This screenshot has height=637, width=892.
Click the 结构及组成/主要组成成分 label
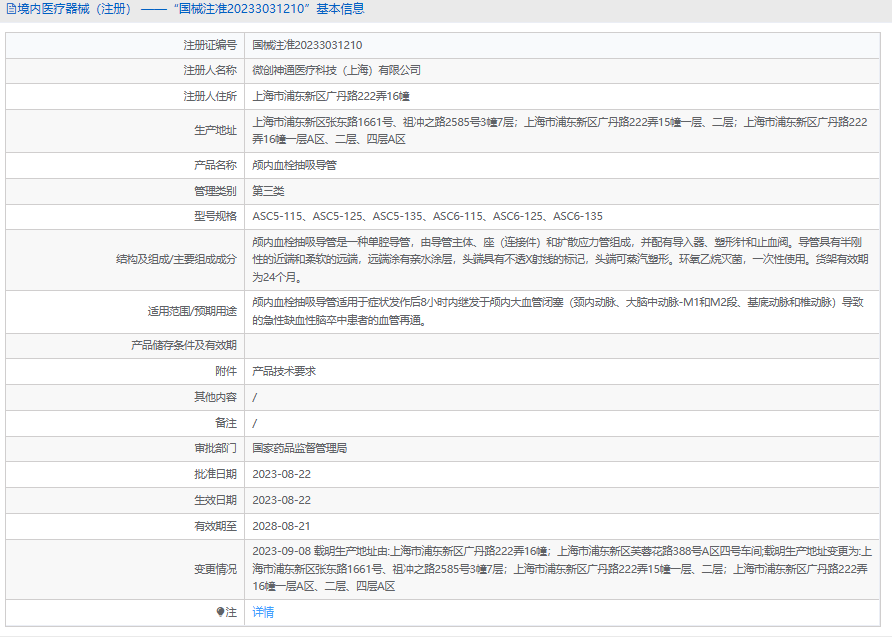(x=176, y=259)
